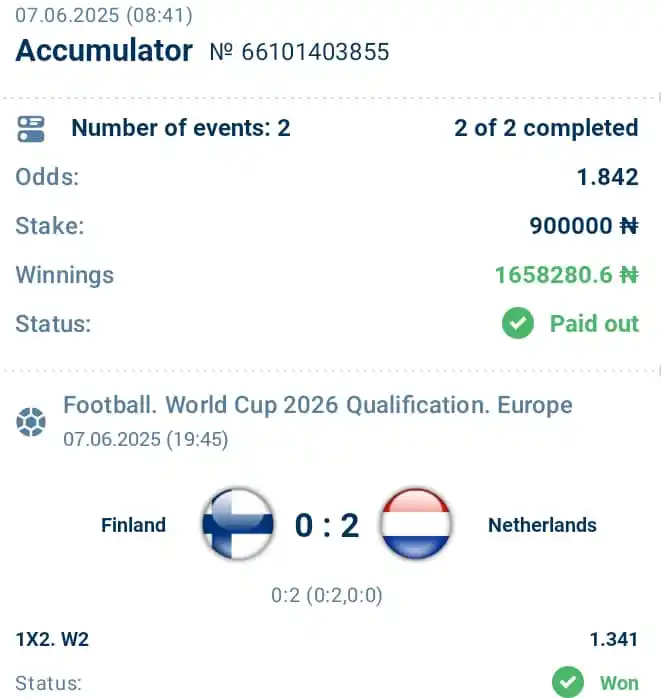The image size is (661, 698).
Task: Click the Naira symbol beside stake
Action: [x=629, y=226]
